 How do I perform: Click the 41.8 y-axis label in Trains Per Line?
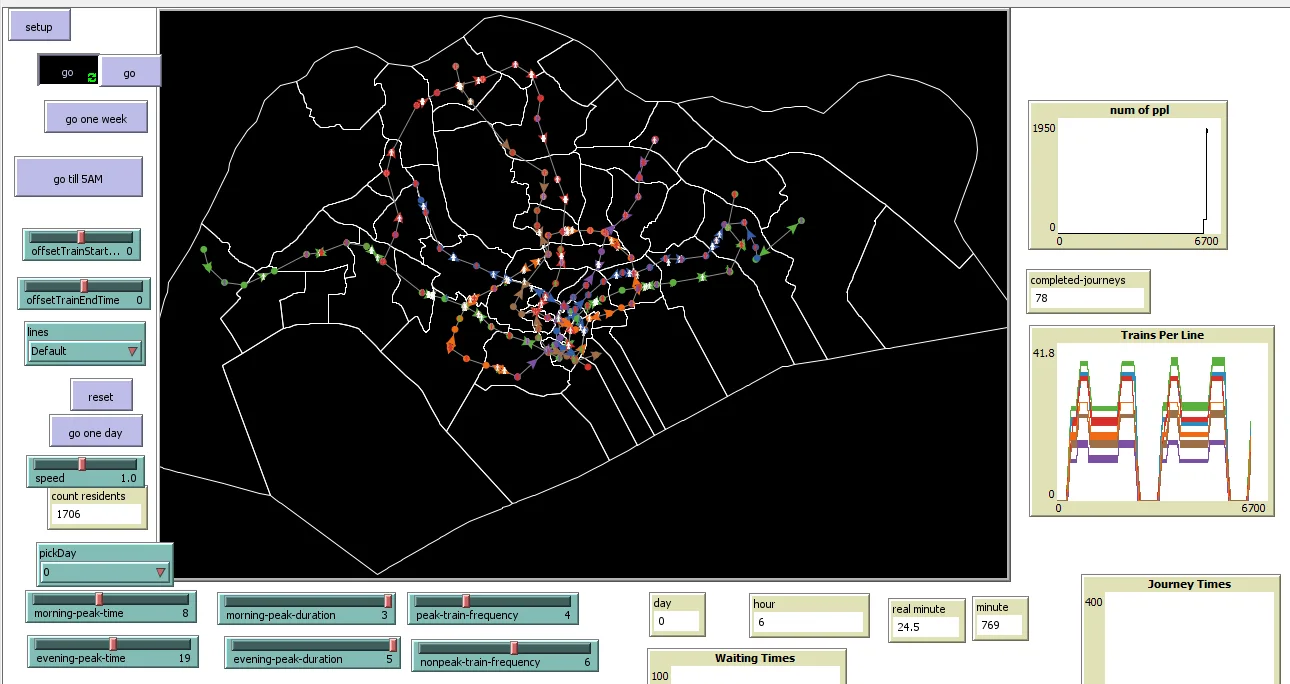[x=1045, y=353]
